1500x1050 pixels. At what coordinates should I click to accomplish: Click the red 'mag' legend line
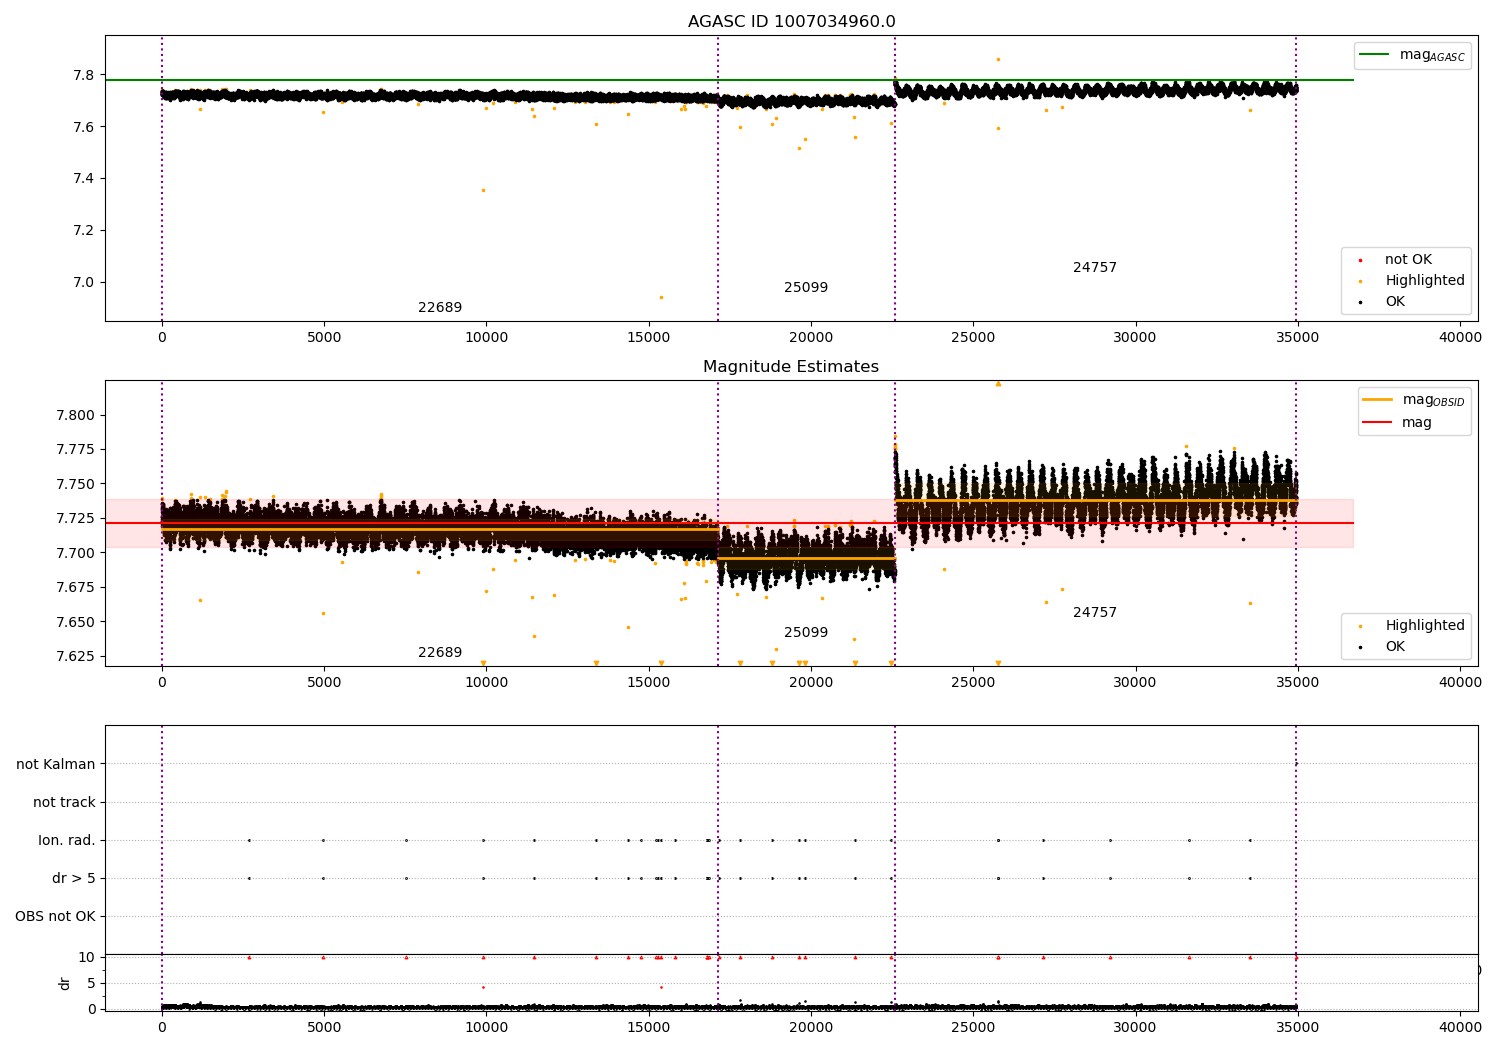1377,423
